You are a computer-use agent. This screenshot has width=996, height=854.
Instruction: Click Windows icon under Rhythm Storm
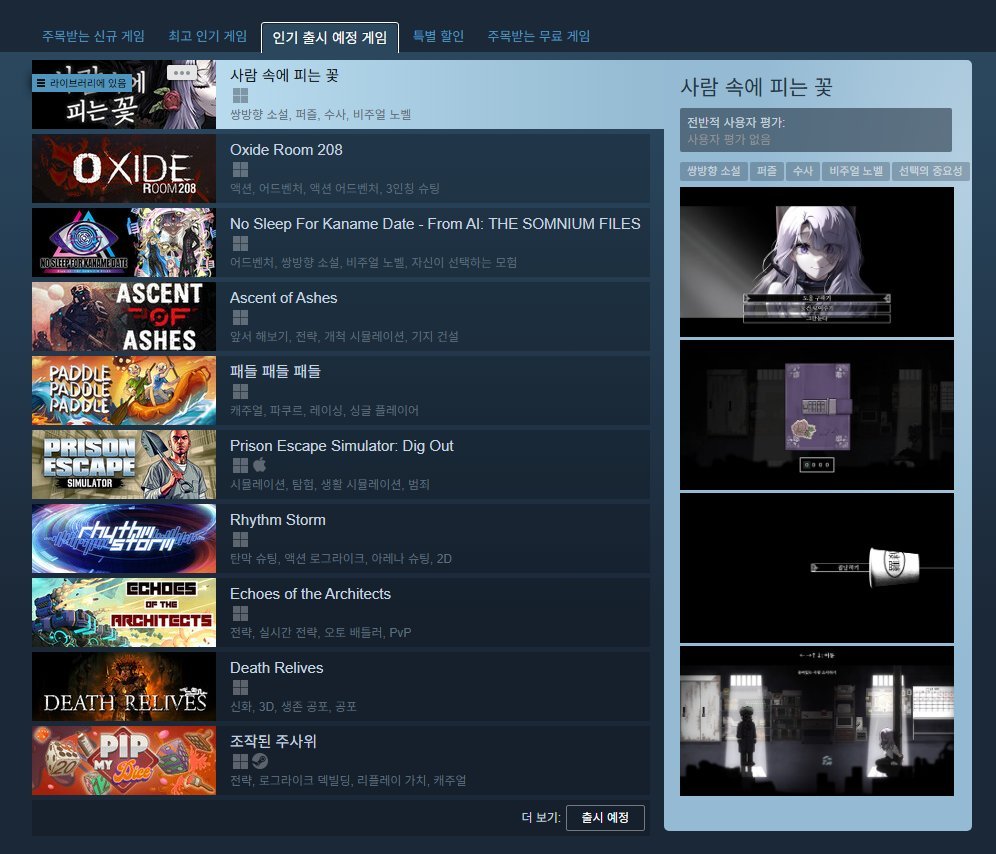(240, 539)
